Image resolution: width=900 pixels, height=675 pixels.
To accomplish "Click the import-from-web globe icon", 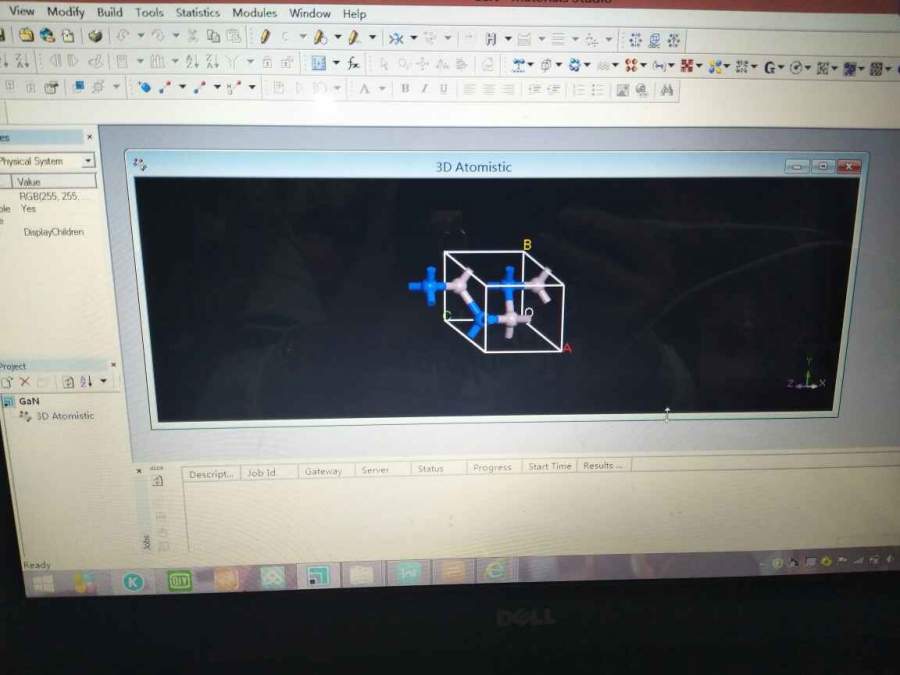I will pos(48,36).
